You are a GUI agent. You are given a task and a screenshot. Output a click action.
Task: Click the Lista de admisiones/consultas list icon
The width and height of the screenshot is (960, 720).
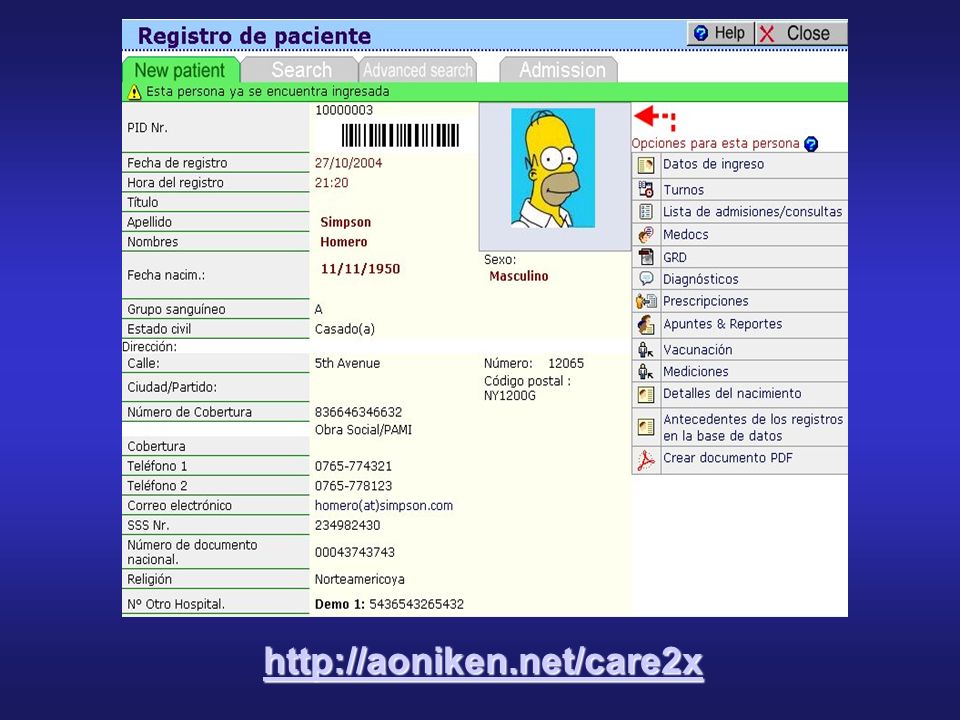coord(645,212)
